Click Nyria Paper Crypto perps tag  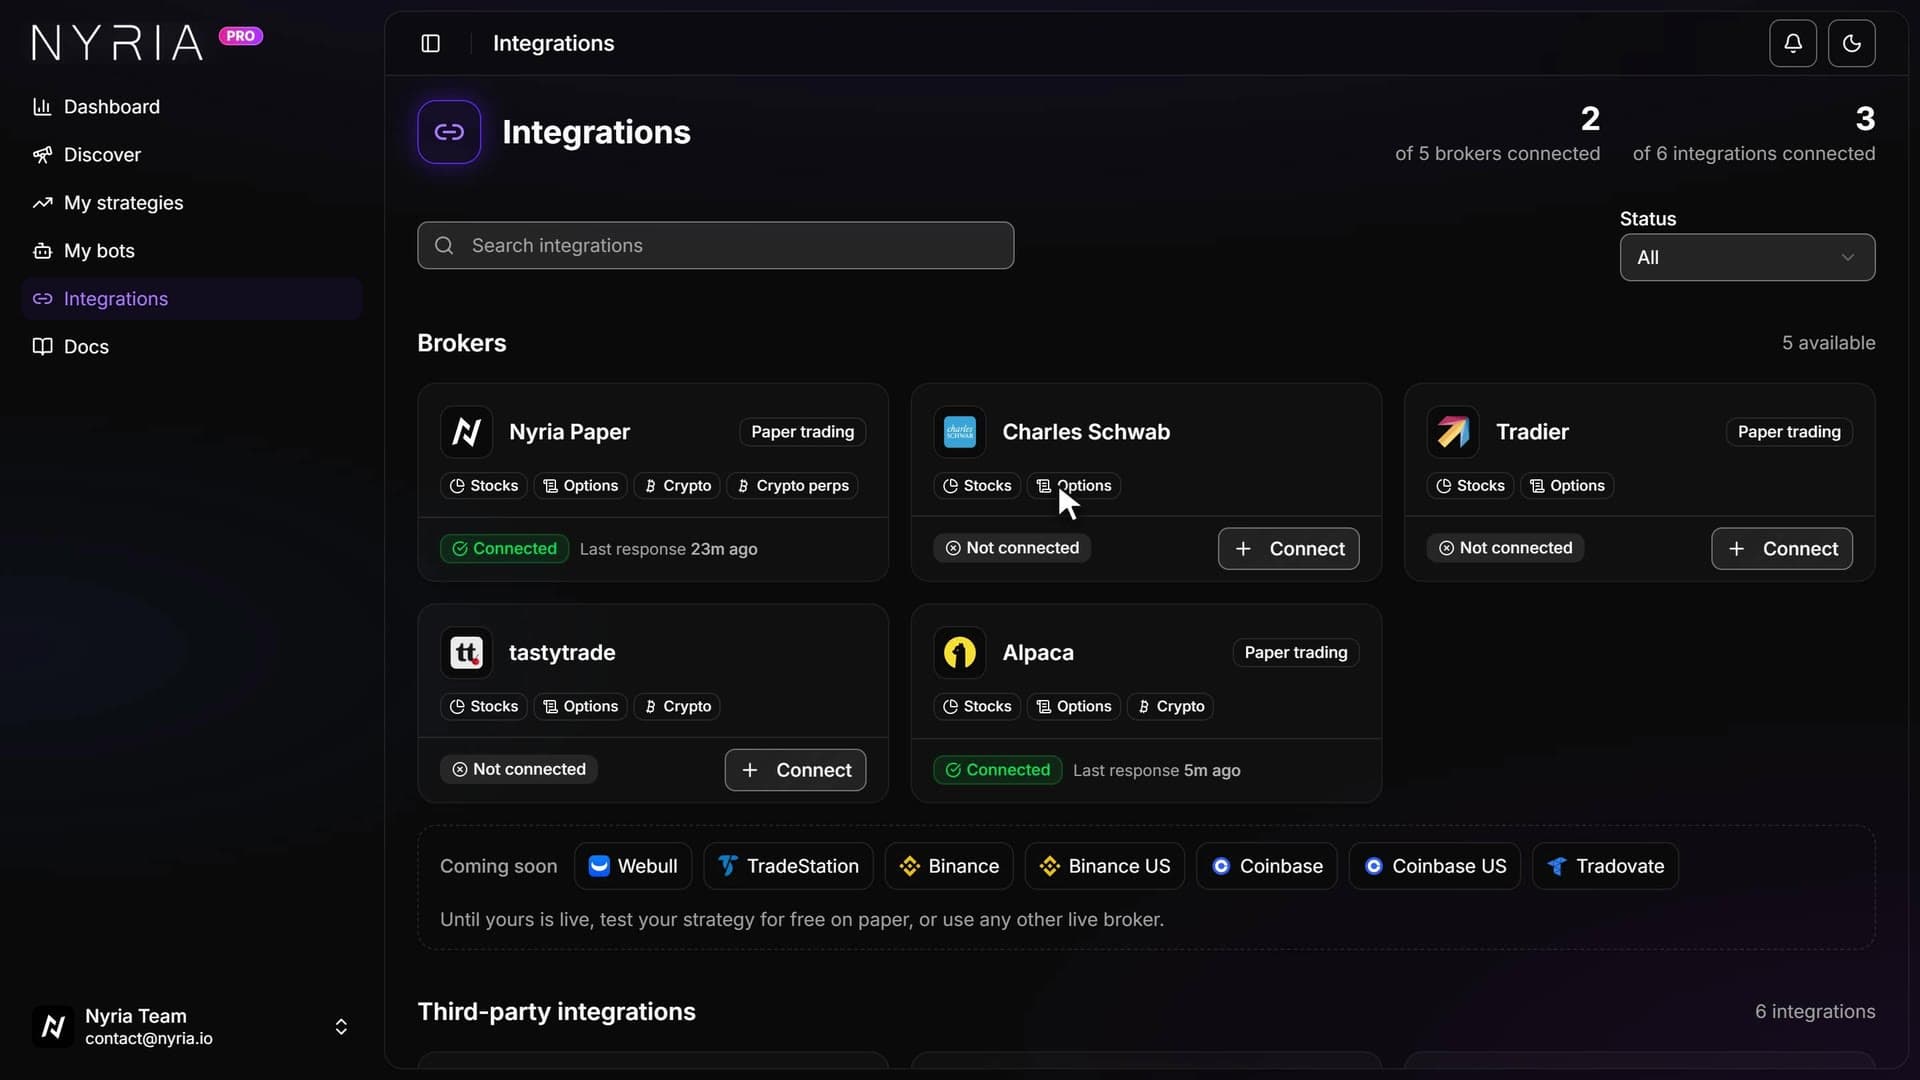point(792,486)
